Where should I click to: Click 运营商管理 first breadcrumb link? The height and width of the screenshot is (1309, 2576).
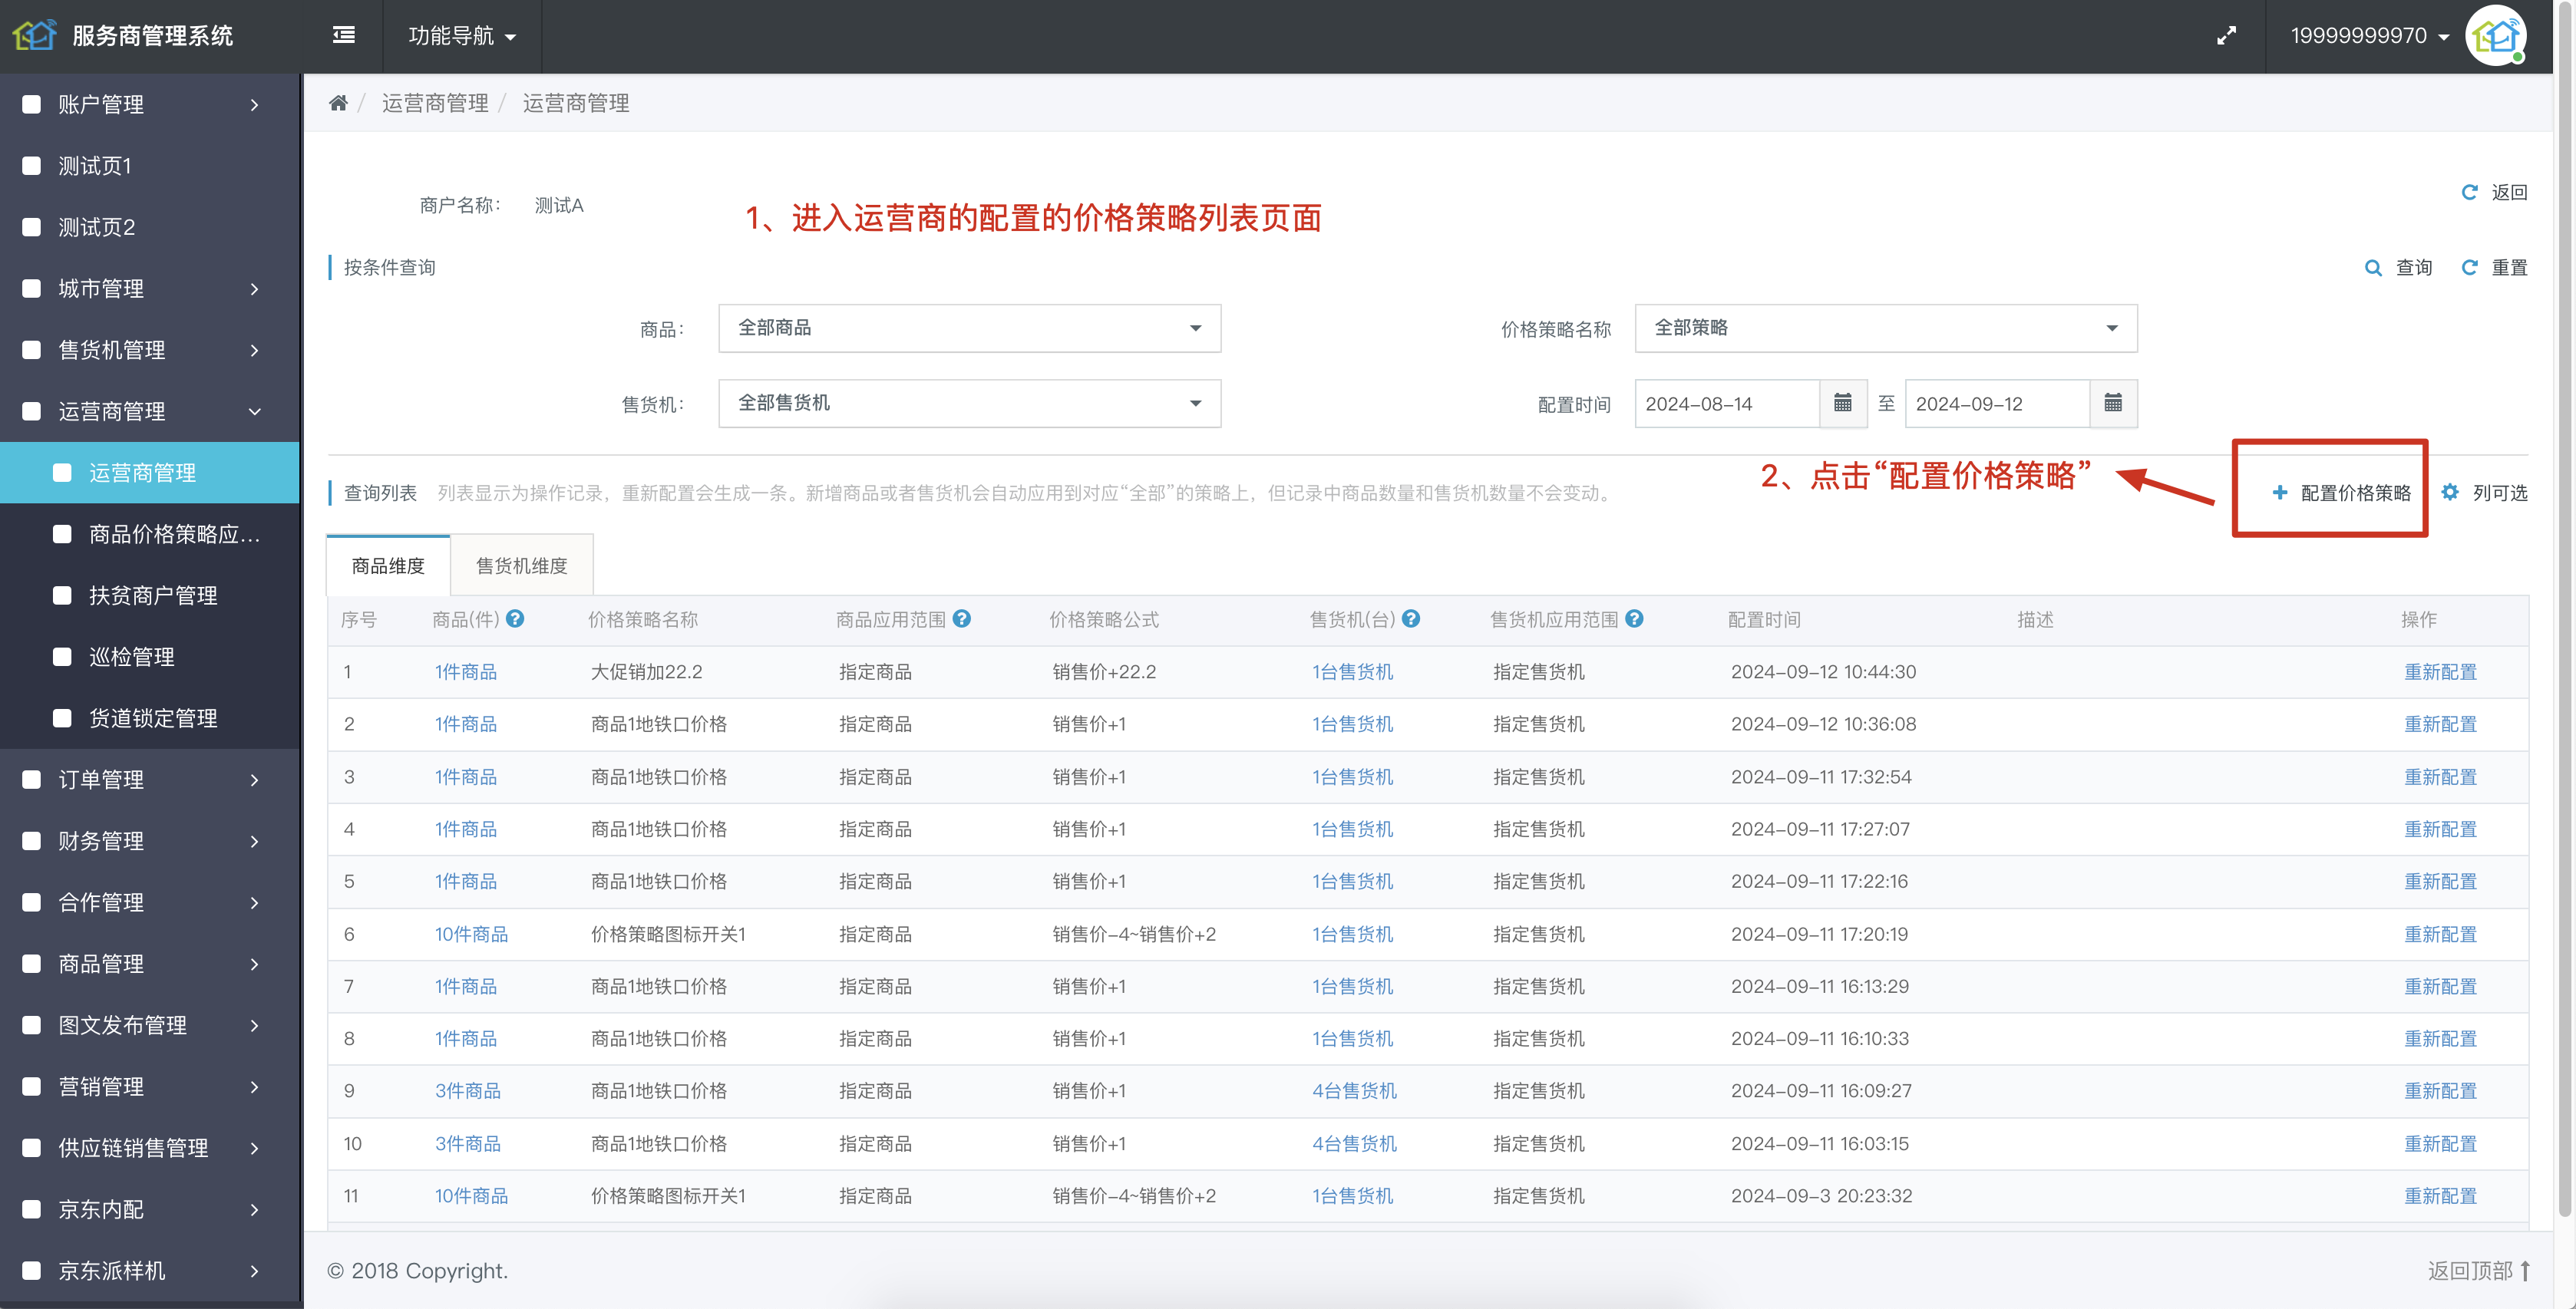pos(435,103)
